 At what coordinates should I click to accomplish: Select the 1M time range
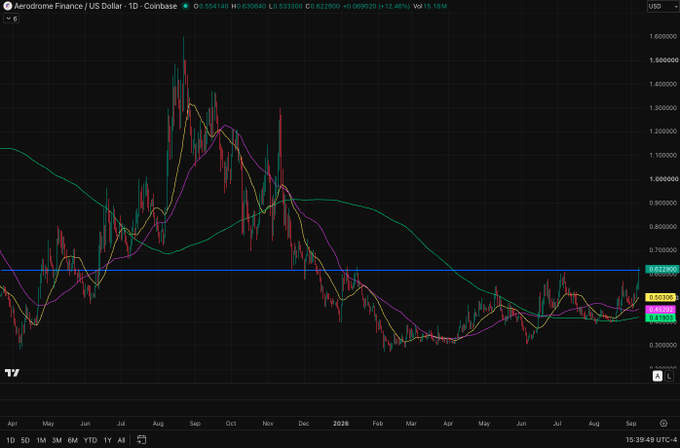click(41, 440)
